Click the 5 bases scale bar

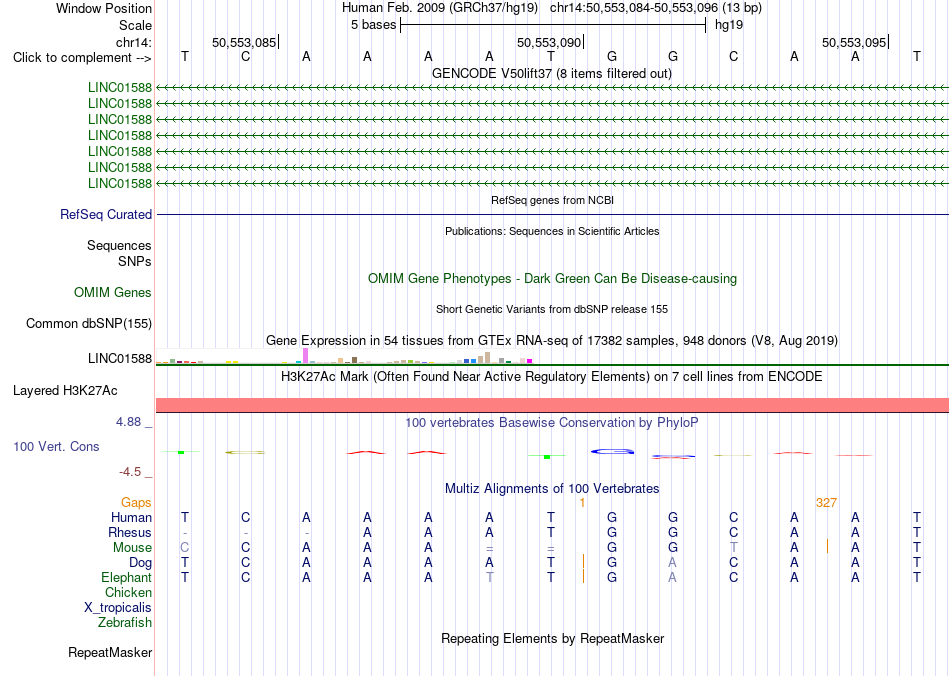[x=553, y=25]
